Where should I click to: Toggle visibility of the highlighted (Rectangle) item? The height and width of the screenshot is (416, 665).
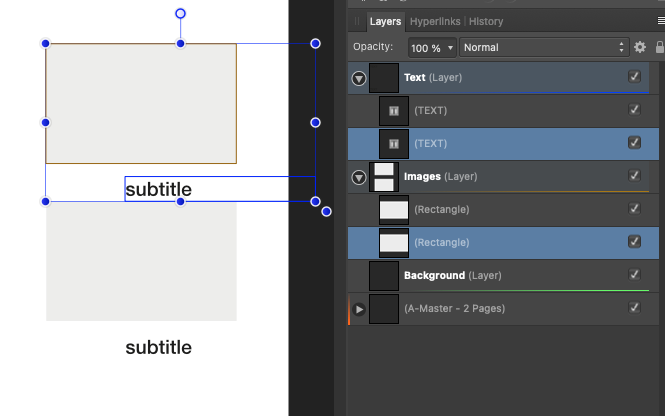[x=634, y=242]
